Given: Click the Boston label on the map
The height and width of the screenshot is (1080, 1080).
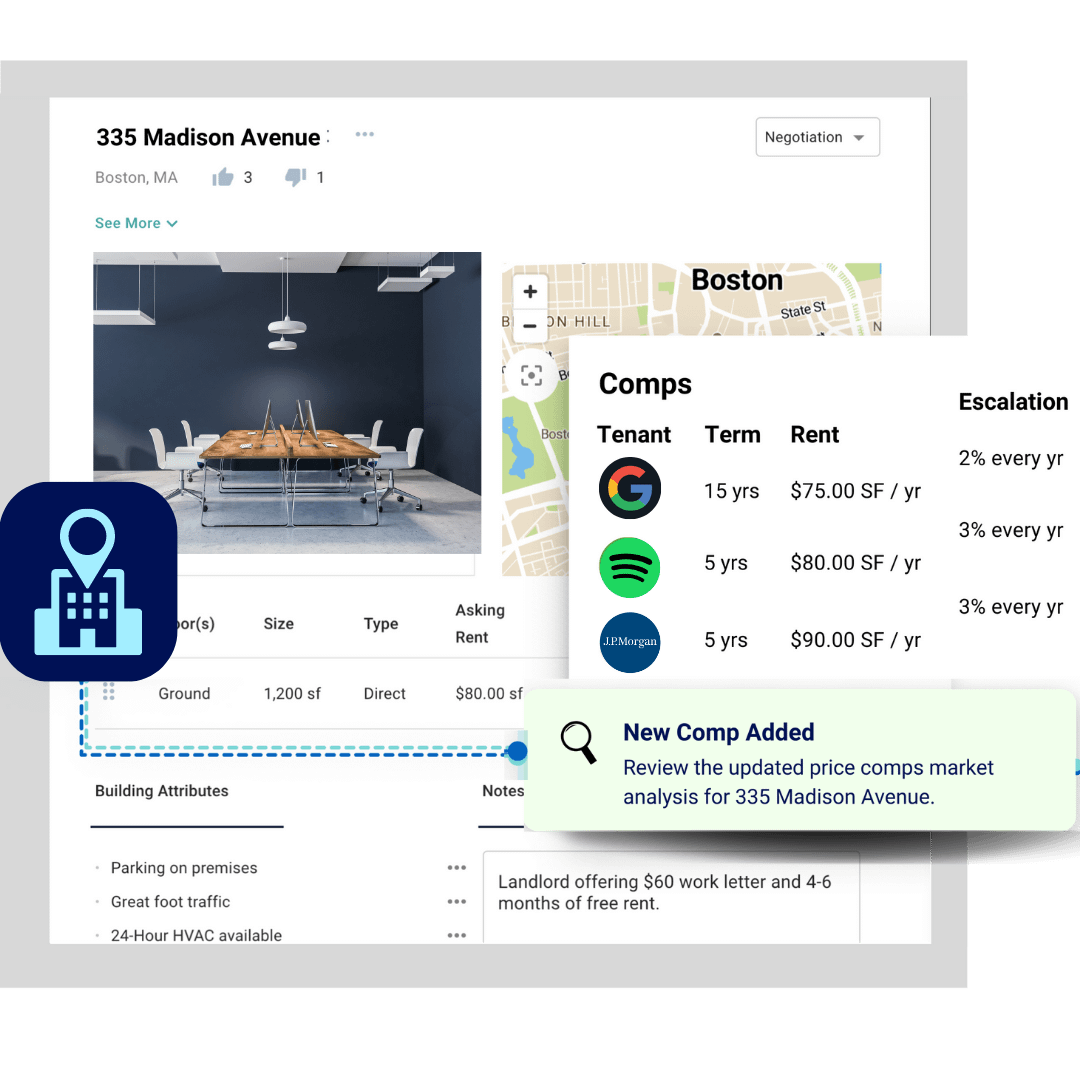Looking at the screenshot, I should point(737,280).
